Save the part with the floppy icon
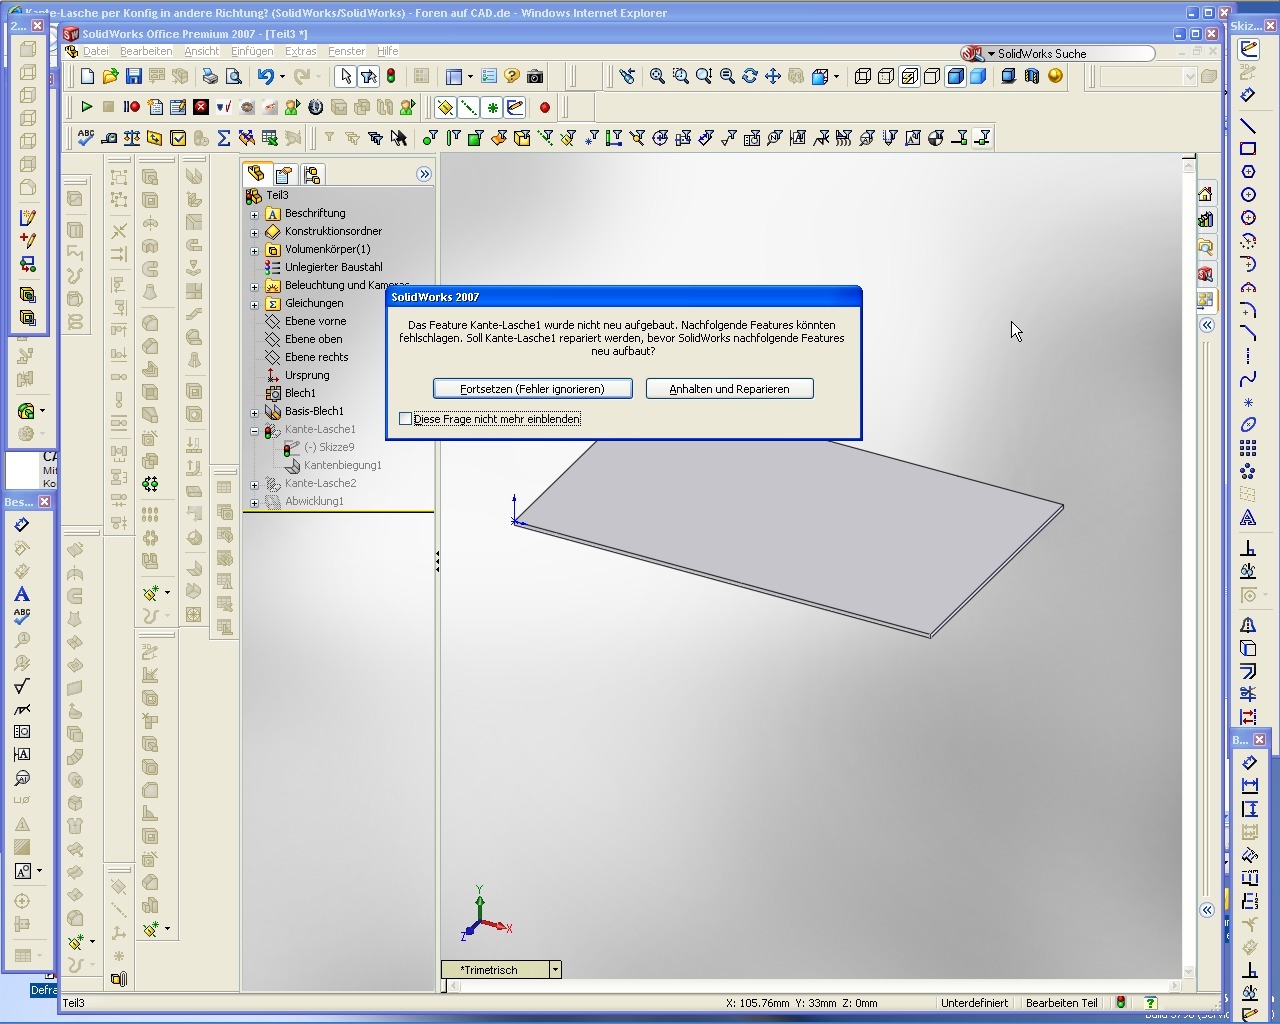The width and height of the screenshot is (1280, 1024). tap(133, 76)
